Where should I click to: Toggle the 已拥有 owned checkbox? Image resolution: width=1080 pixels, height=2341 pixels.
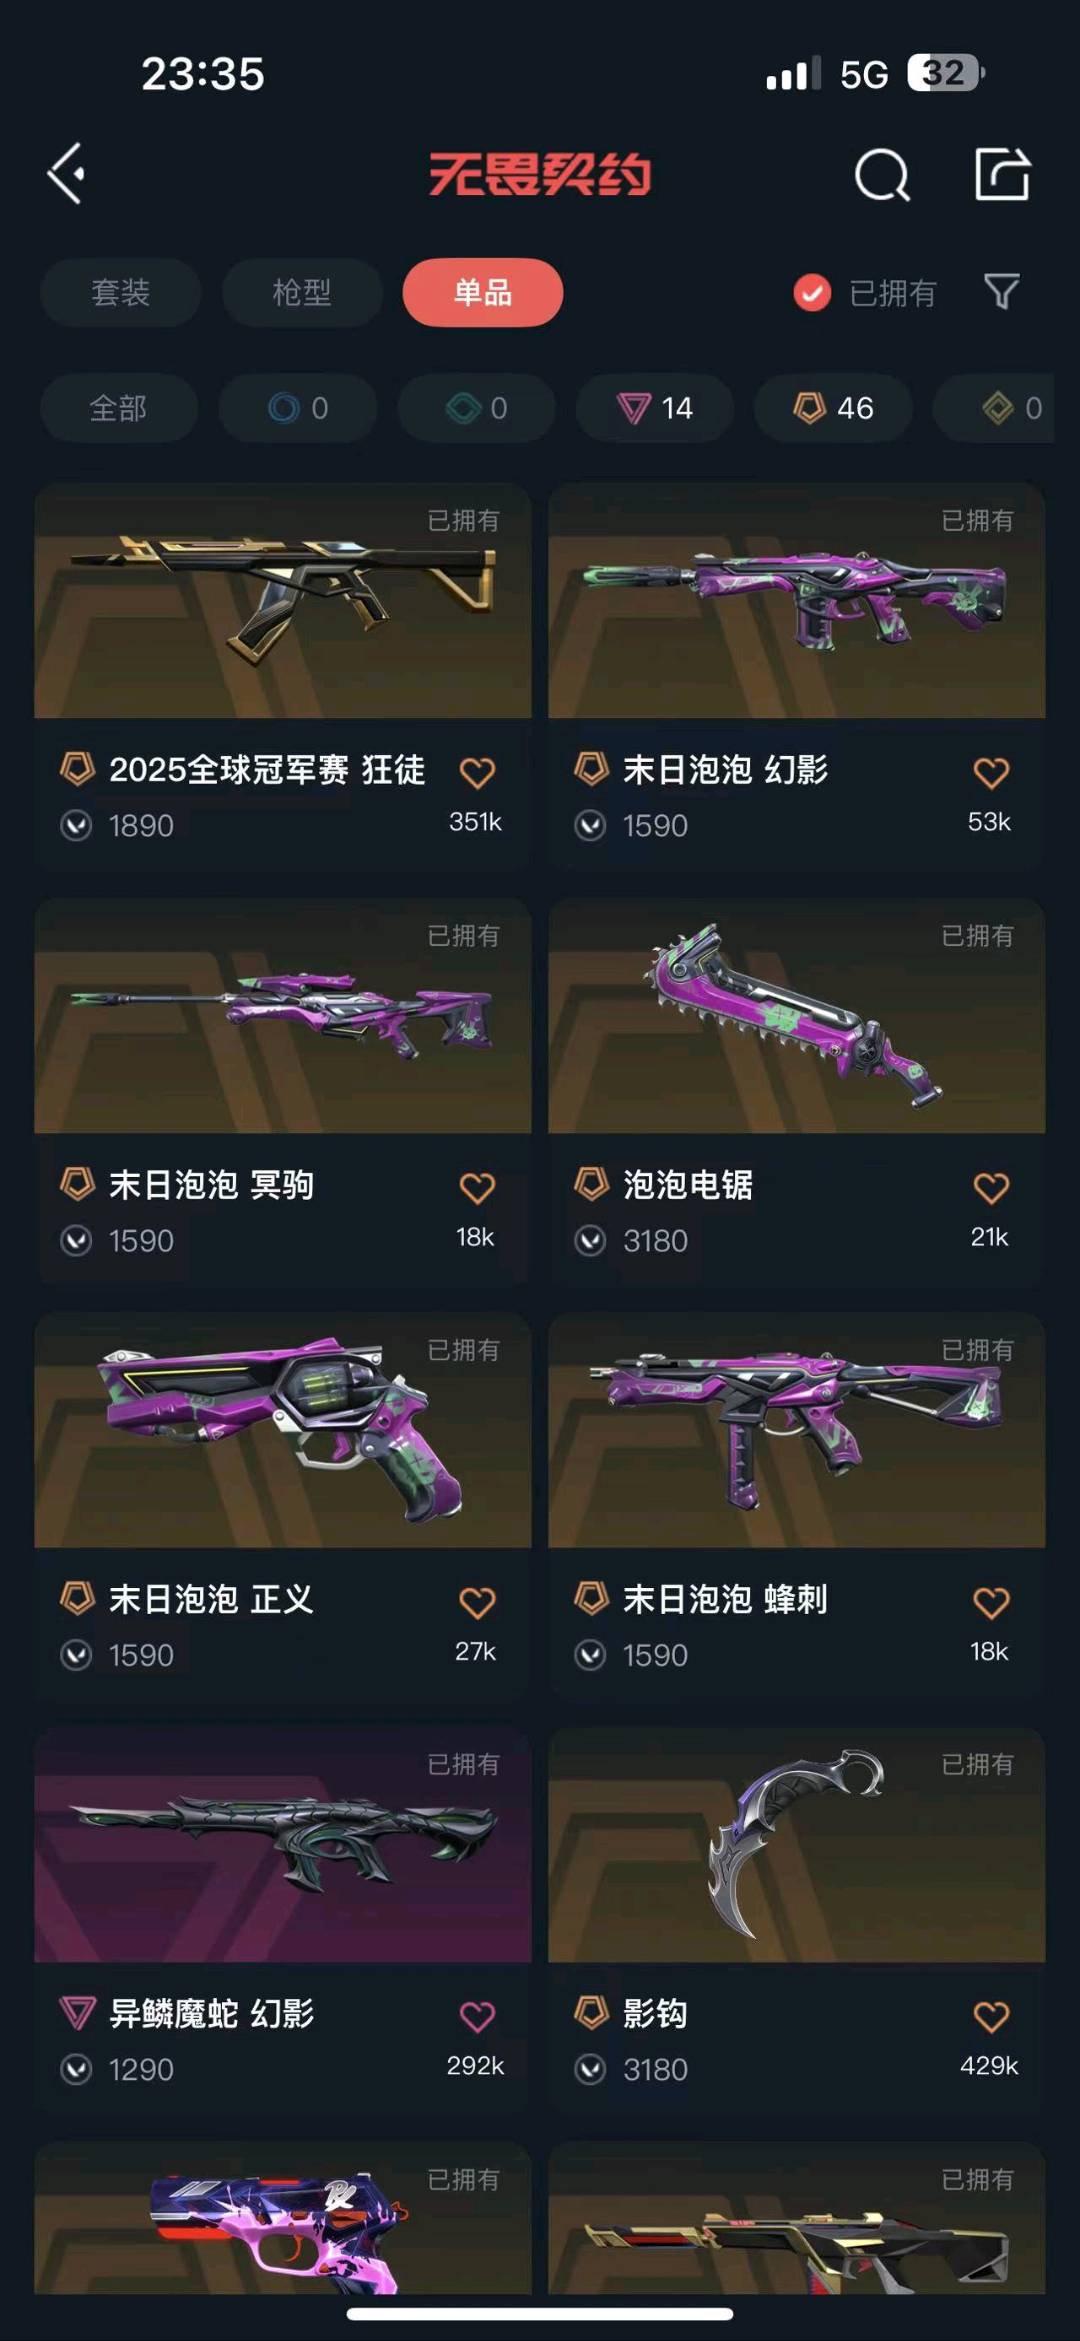click(812, 292)
